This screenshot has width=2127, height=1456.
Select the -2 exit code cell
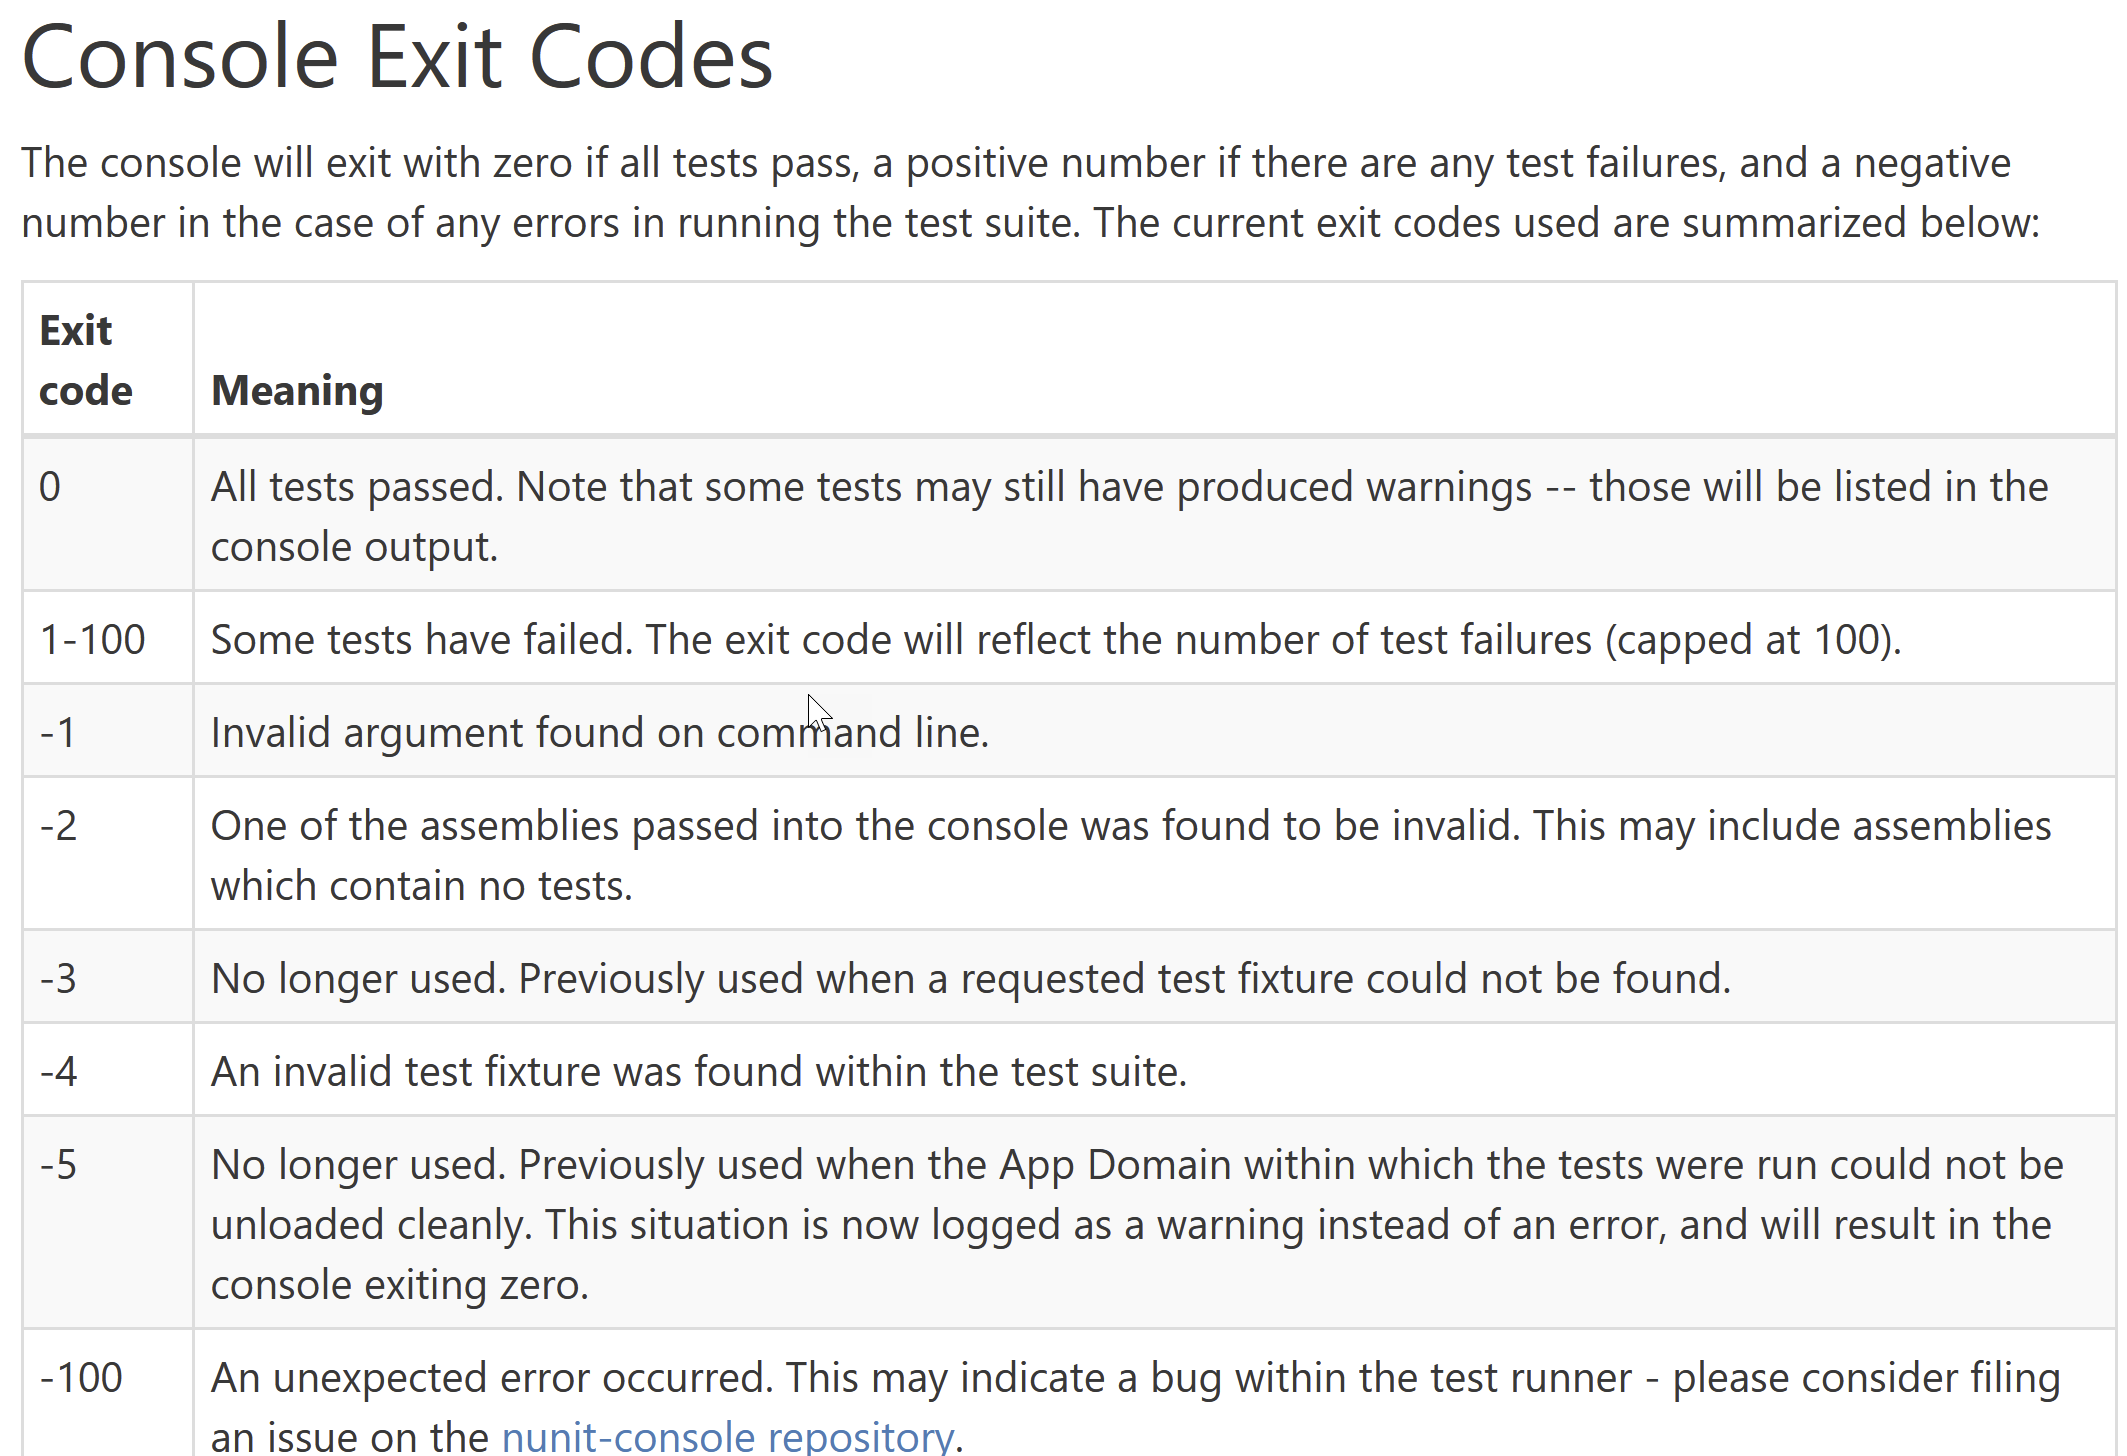tap(107, 854)
